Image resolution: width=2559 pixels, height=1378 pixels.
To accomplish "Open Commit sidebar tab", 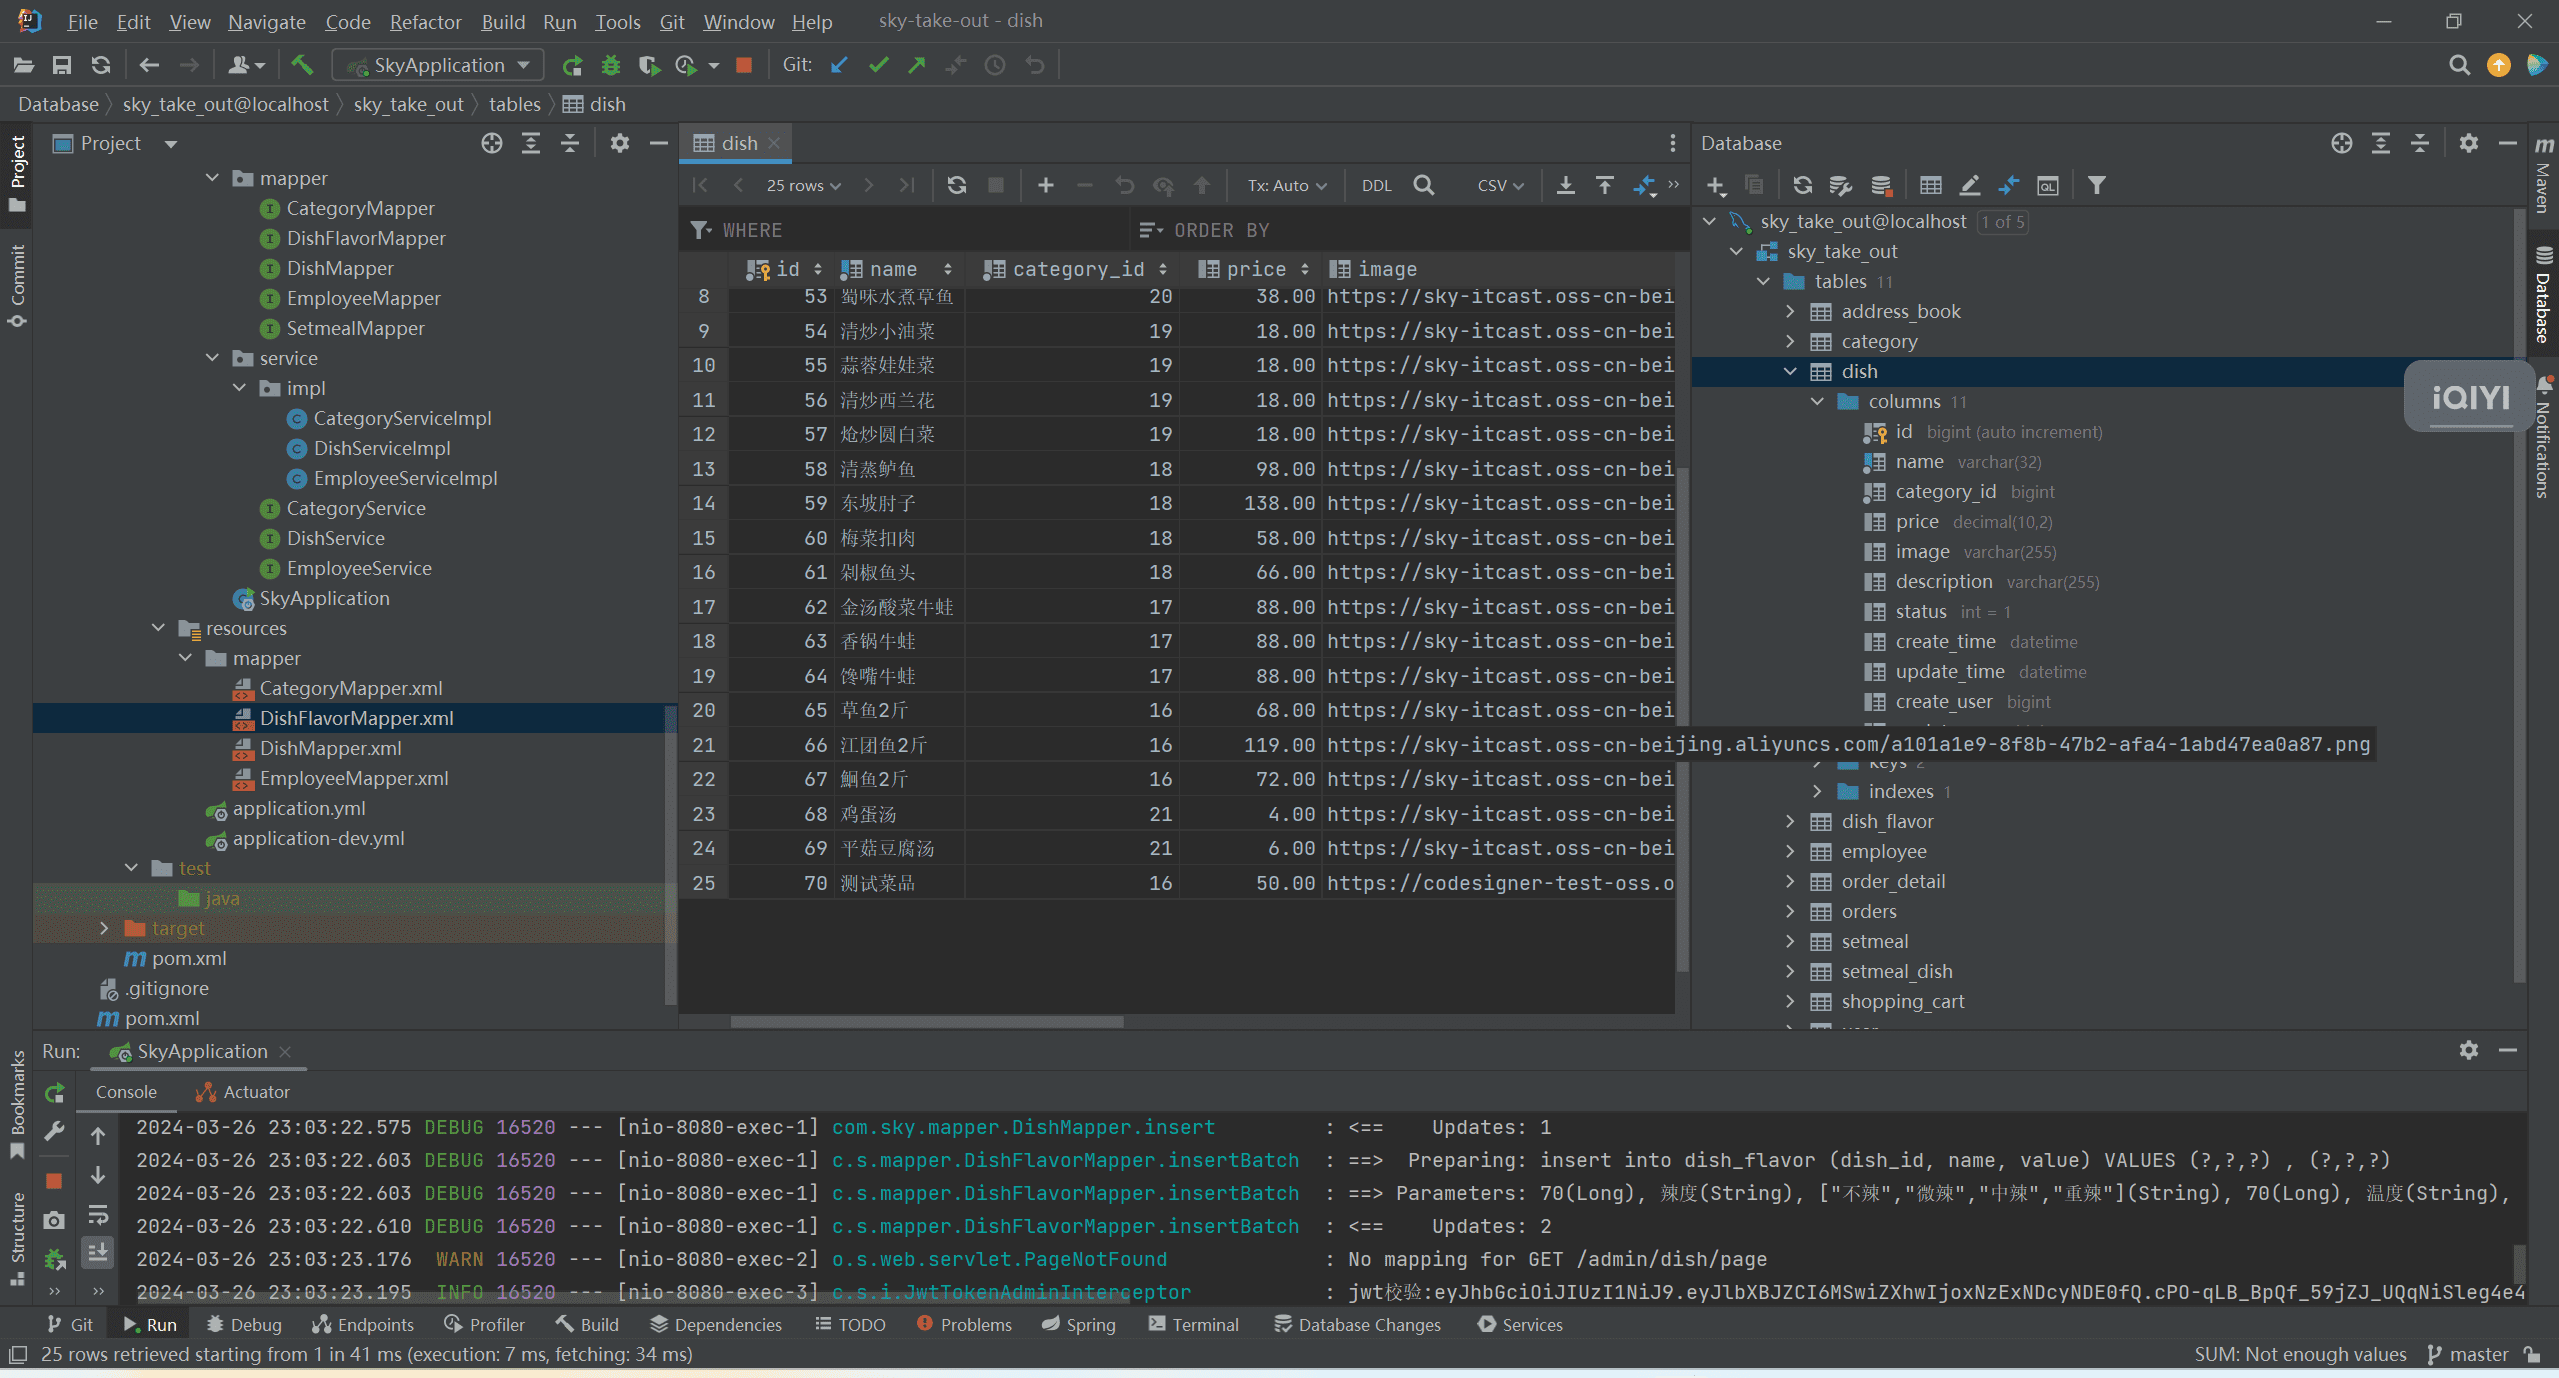I will [x=17, y=285].
